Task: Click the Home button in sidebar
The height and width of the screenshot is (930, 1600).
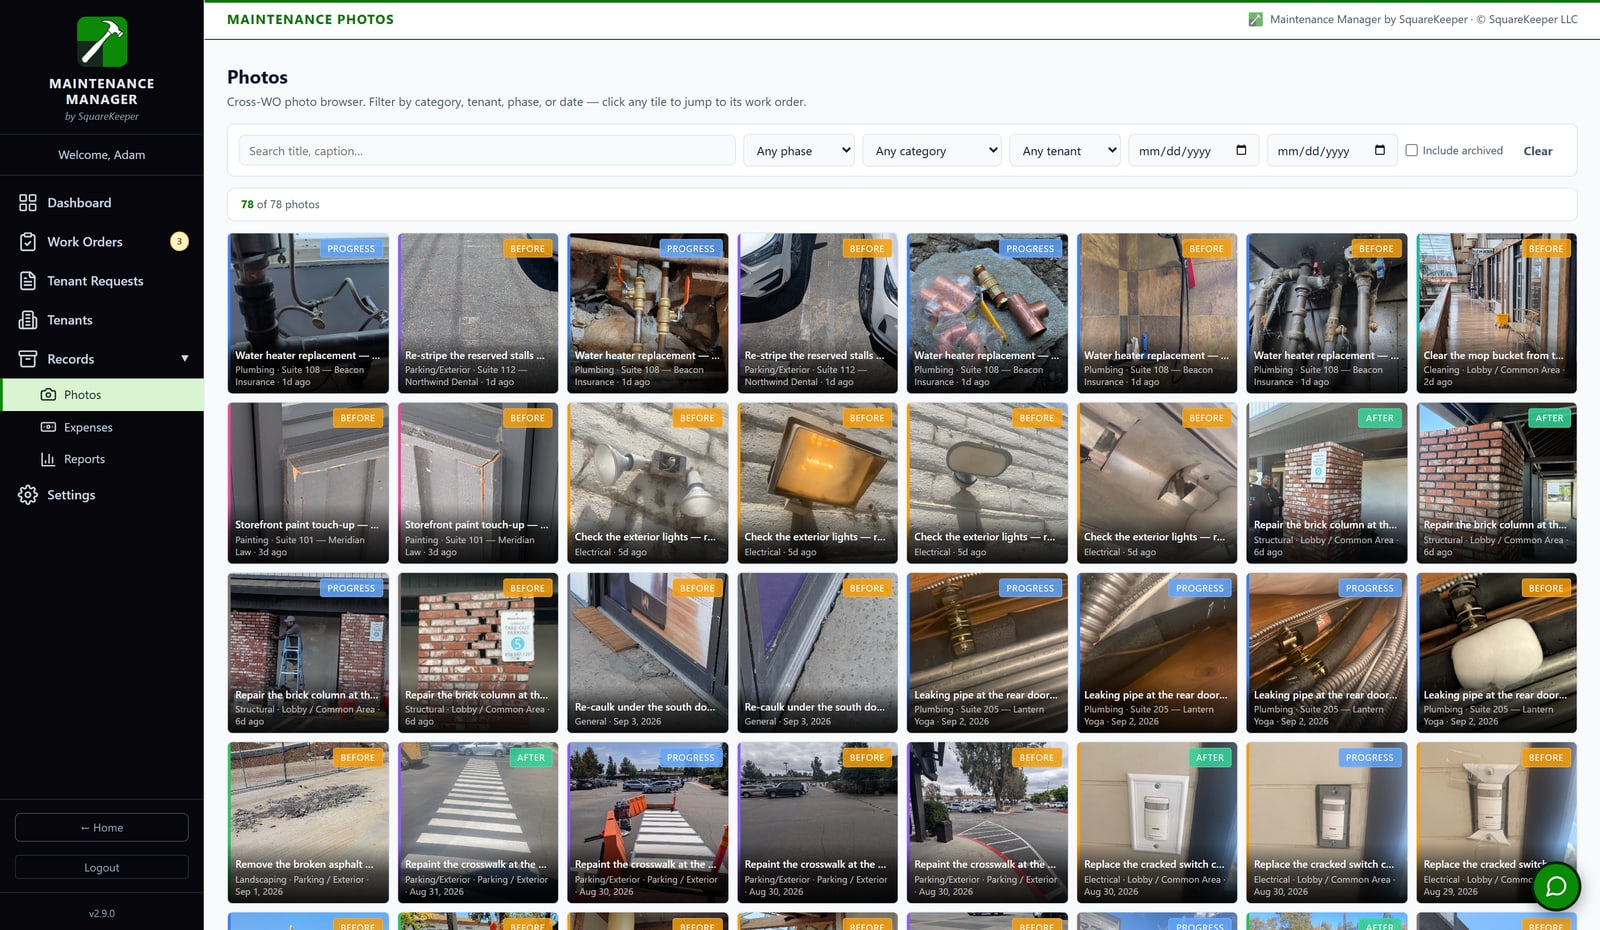Action: click(x=102, y=827)
